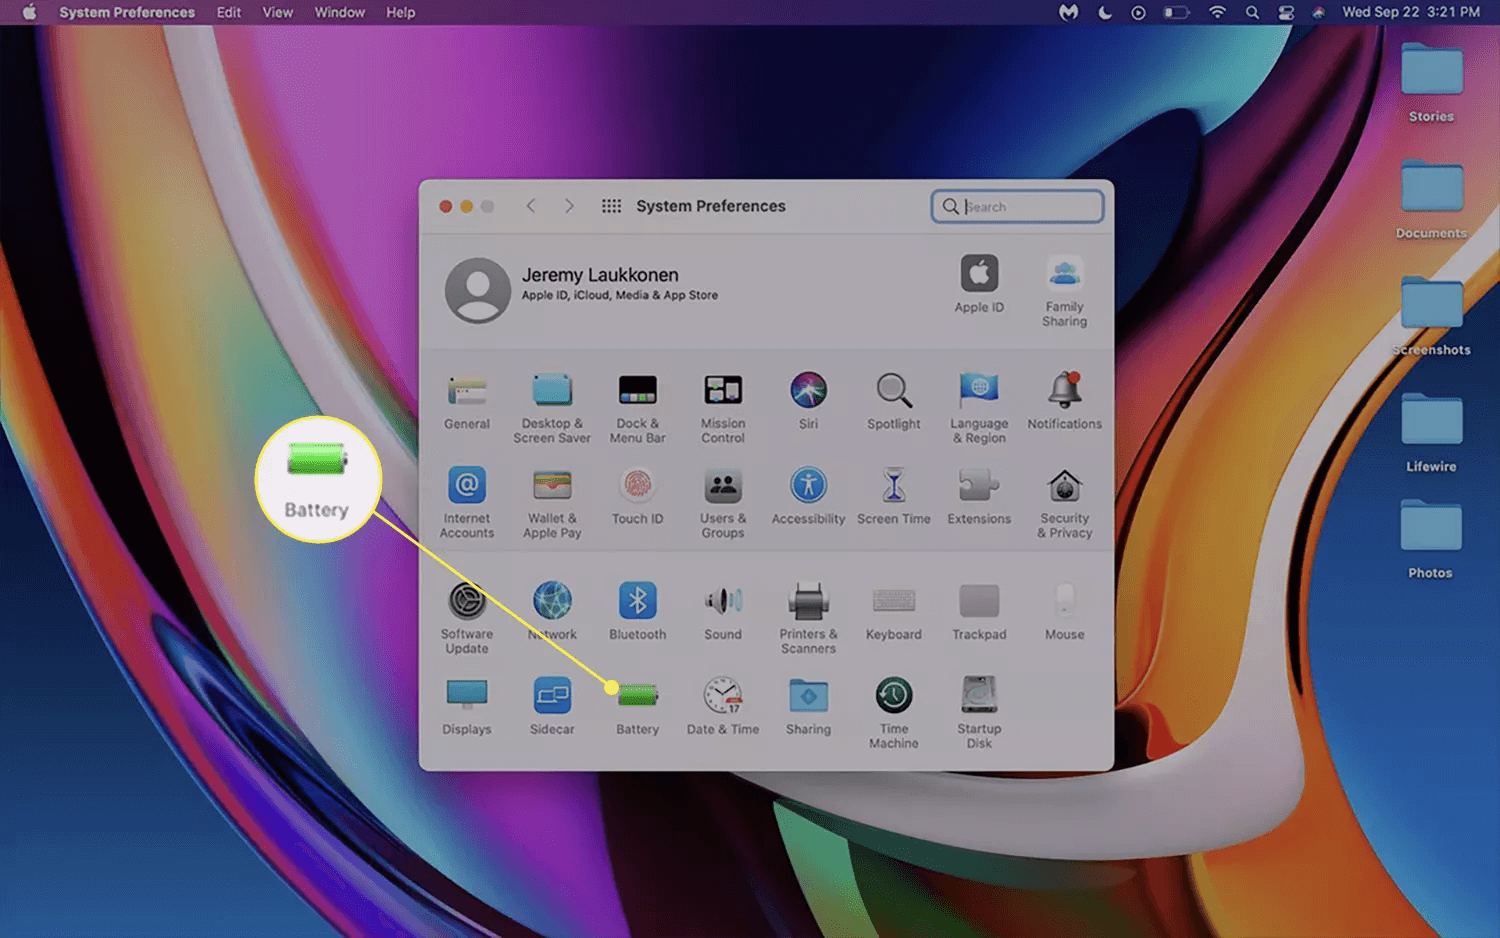The height and width of the screenshot is (938, 1500).
Task: Close the System Preferences window
Action: pyautogui.click(x=446, y=206)
